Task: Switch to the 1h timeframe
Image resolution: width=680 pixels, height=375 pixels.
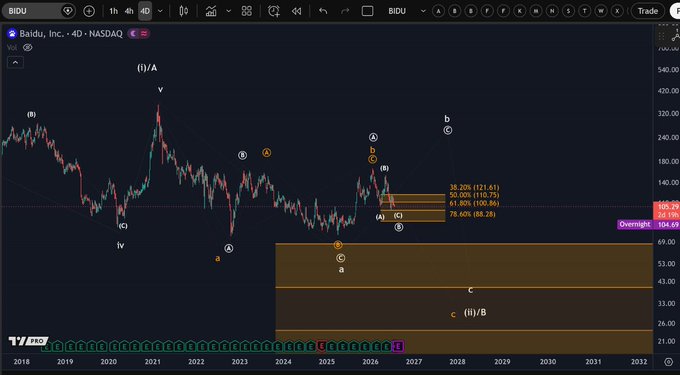Action: click(x=113, y=11)
